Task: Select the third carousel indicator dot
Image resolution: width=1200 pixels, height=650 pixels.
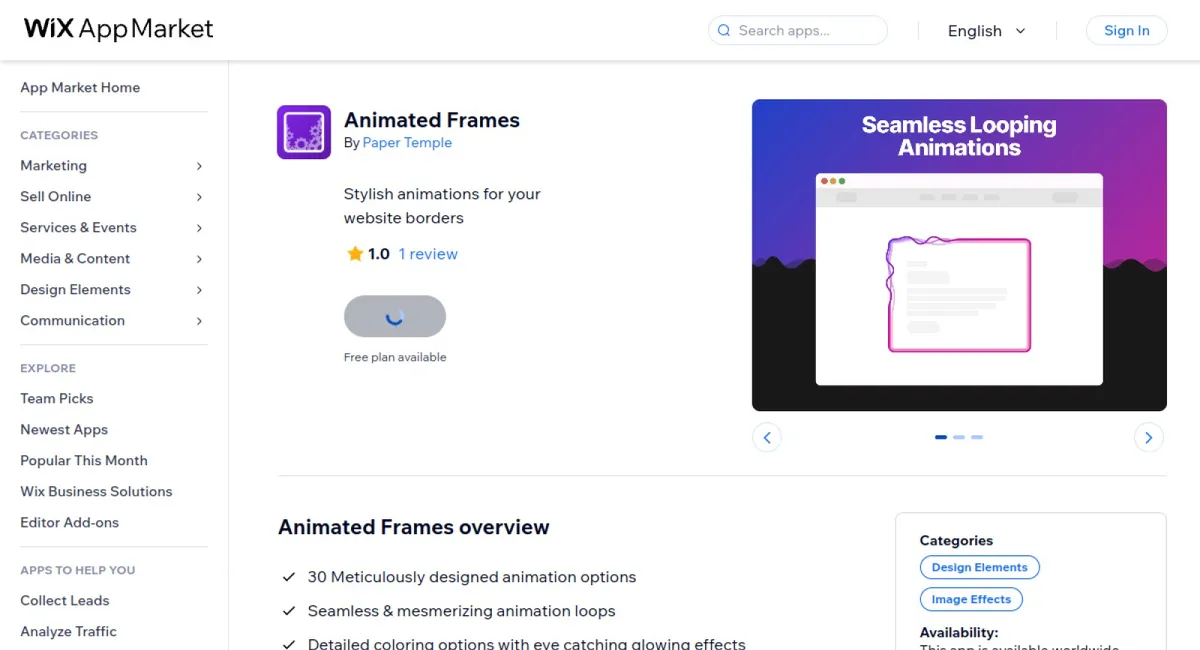Action: click(x=977, y=437)
